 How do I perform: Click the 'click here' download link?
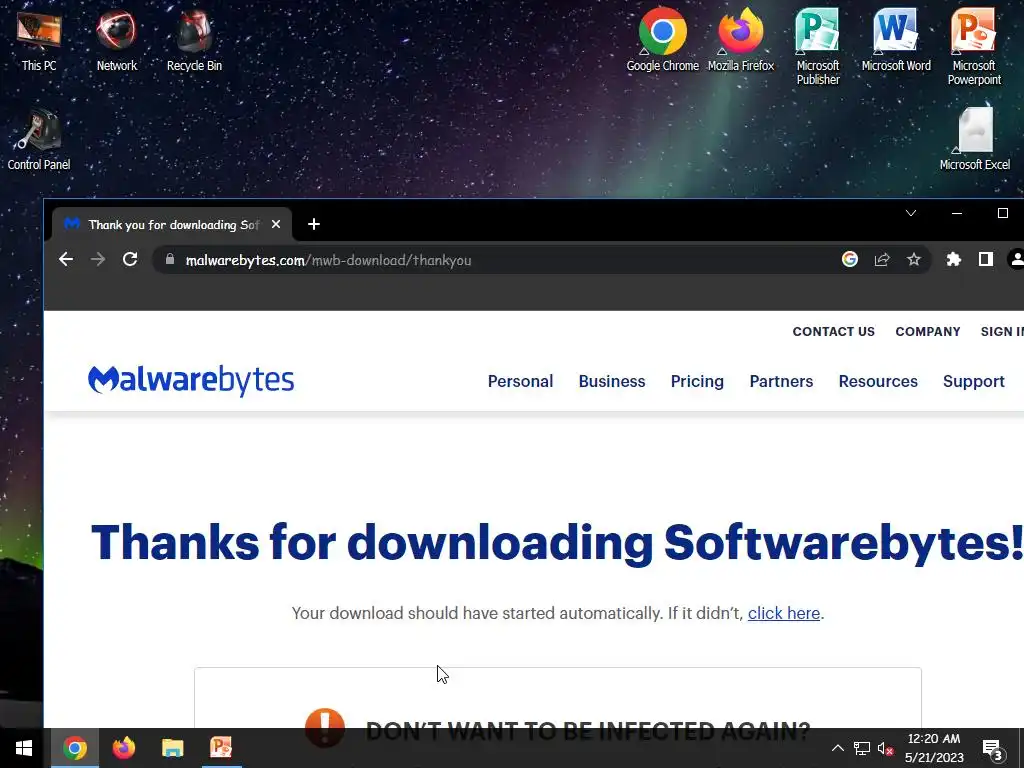(784, 613)
